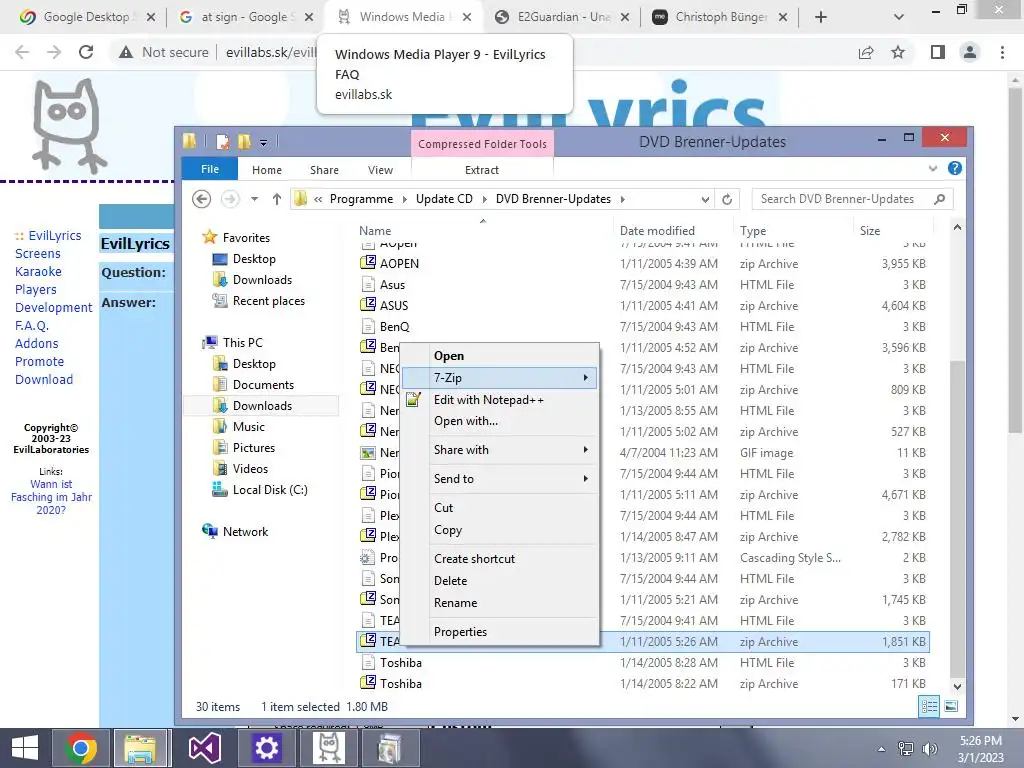Click Programme in the address breadcrumb
The height and width of the screenshot is (768, 1024).
click(361, 199)
